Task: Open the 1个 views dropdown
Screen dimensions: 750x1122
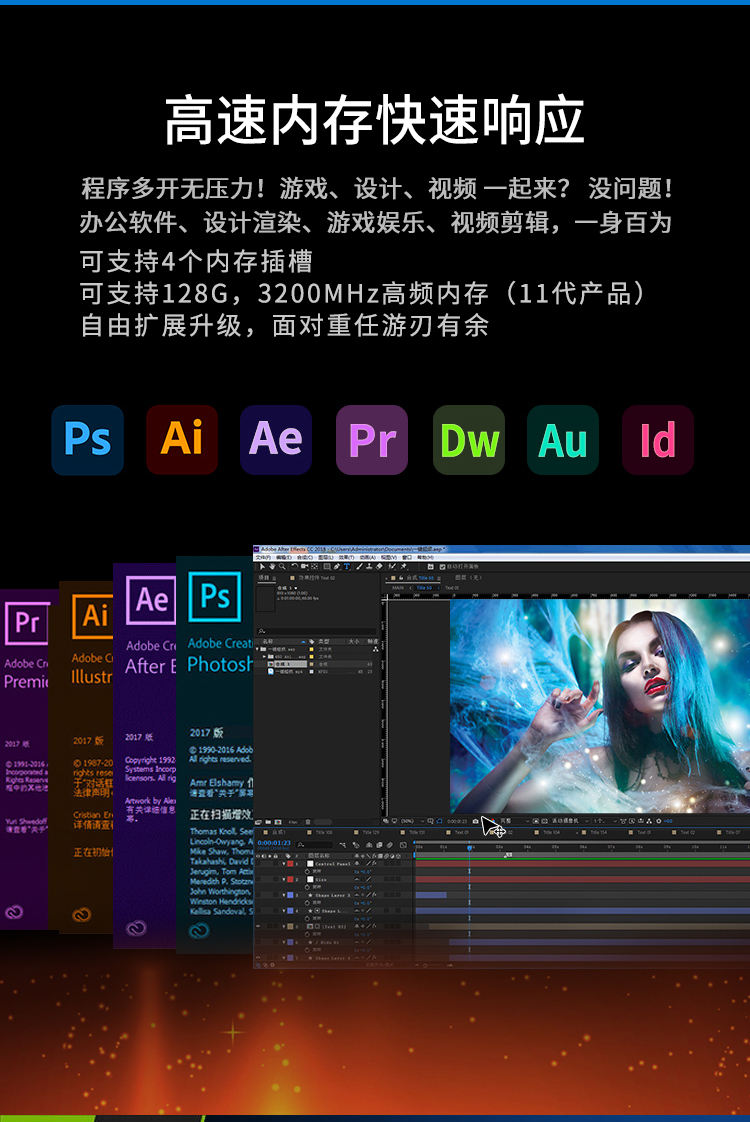Action: click(605, 821)
